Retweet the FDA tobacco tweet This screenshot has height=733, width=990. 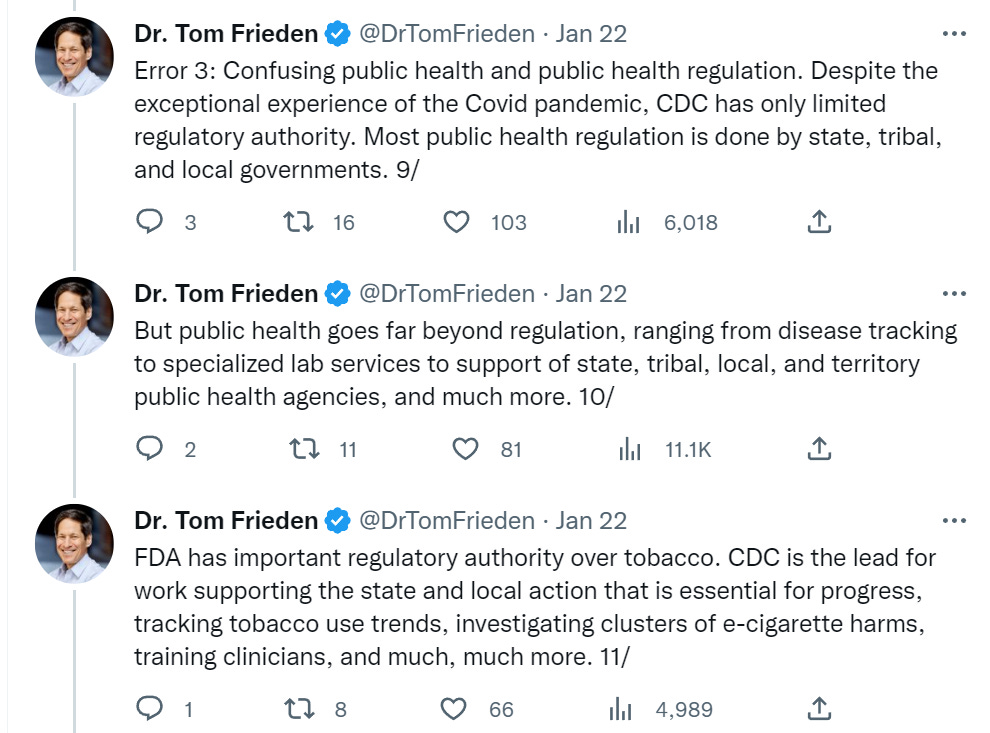pos(299,709)
